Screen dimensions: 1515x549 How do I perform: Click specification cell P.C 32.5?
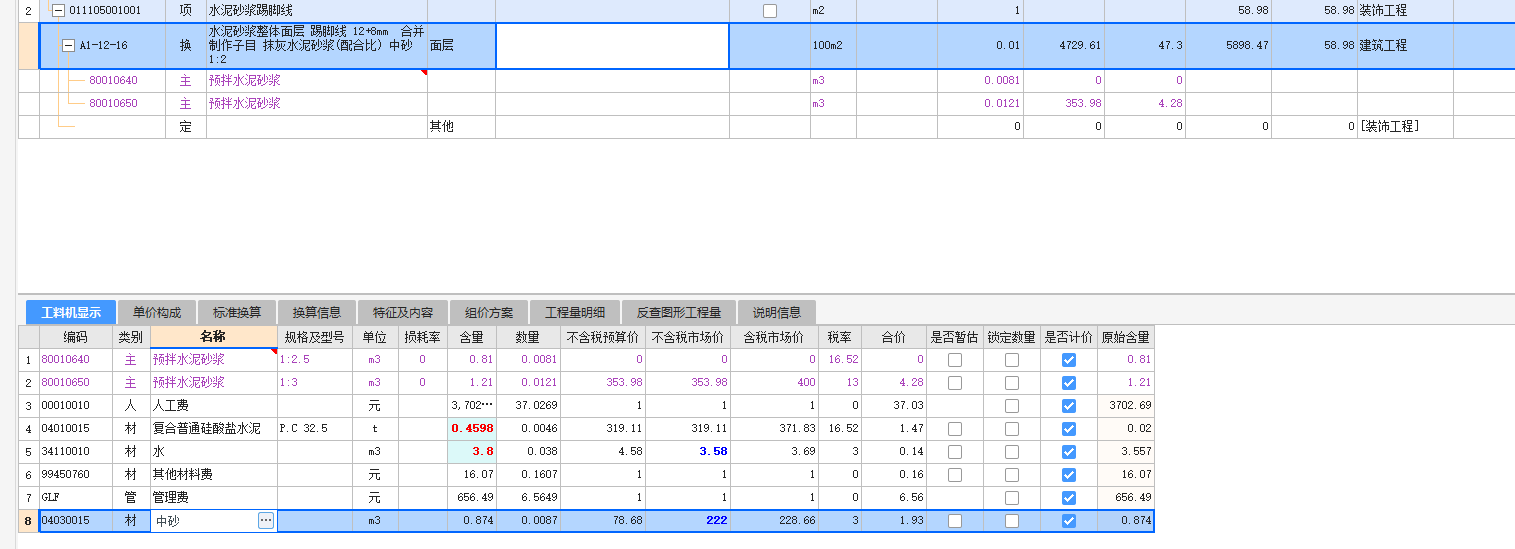pyautogui.click(x=314, y=429)
